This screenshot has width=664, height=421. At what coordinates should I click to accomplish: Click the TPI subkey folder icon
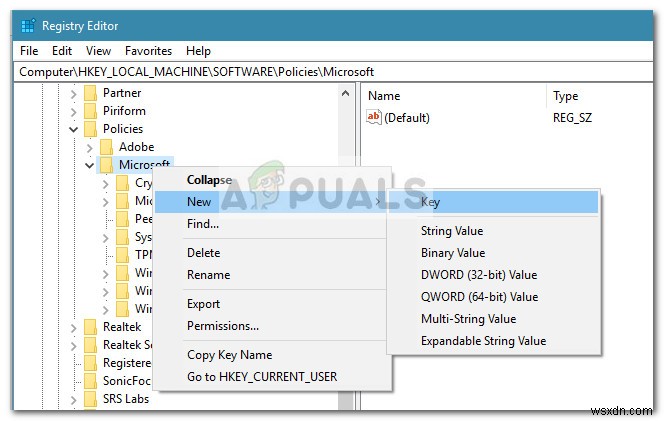123,255
